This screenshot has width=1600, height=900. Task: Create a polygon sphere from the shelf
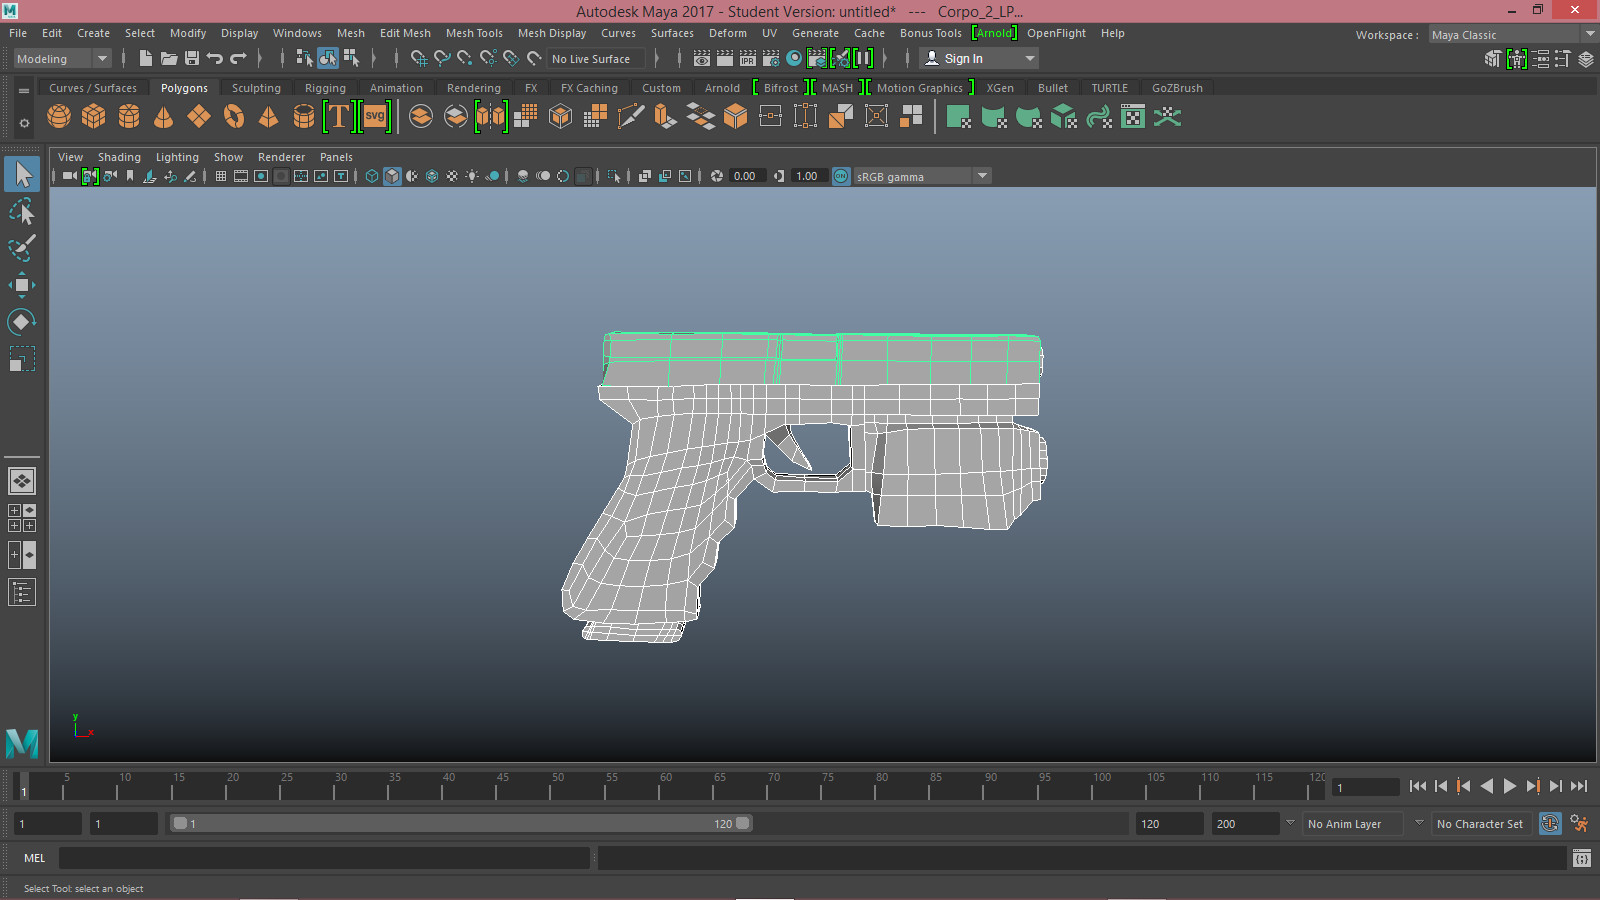pyautogui.click(x=58, y=117)
